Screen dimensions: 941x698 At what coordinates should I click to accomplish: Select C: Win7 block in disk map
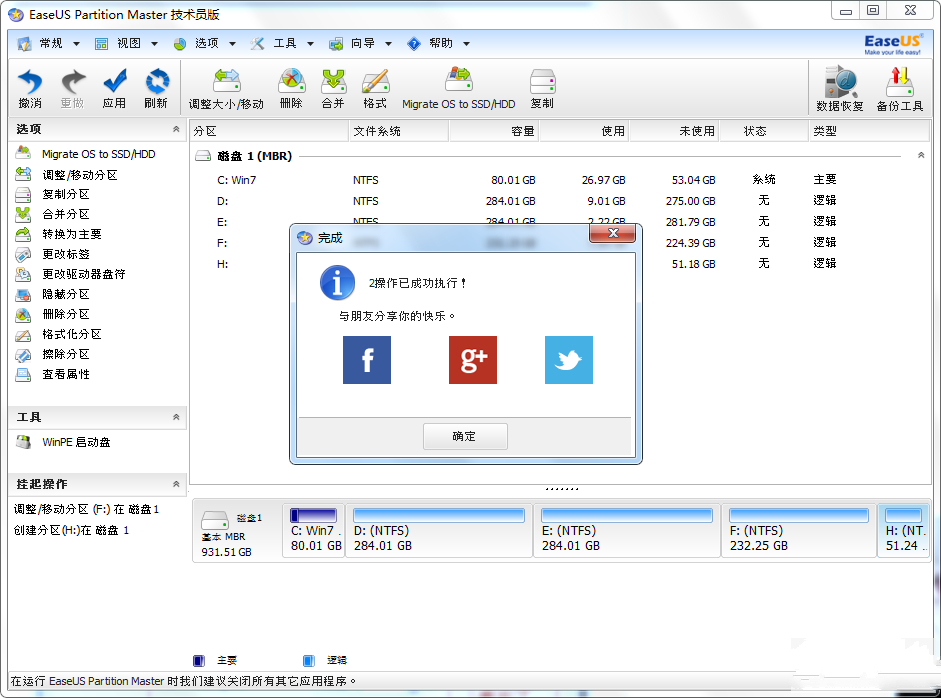314,531
